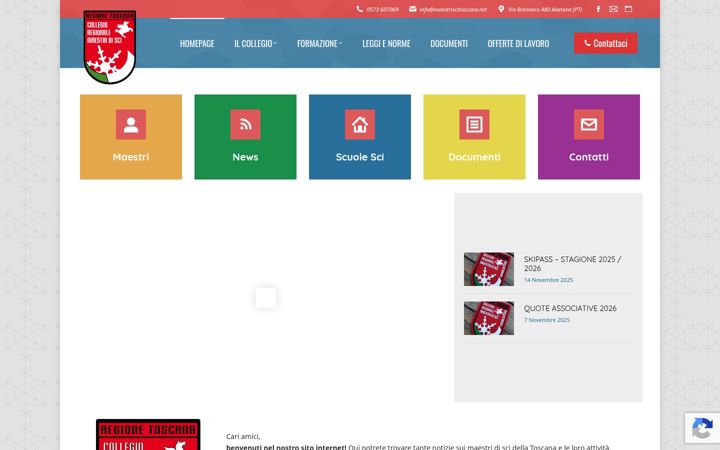Click the document icon on the Documenti tile
Image resolution: width=720 pixels, height=450 pixels.
(474, 124)
